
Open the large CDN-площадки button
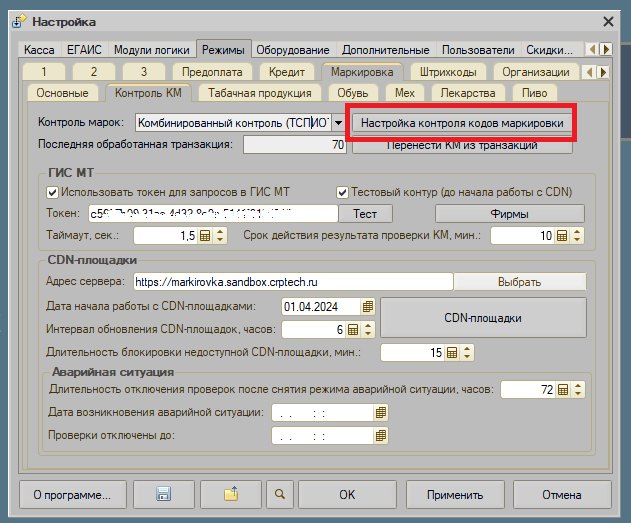483,318
